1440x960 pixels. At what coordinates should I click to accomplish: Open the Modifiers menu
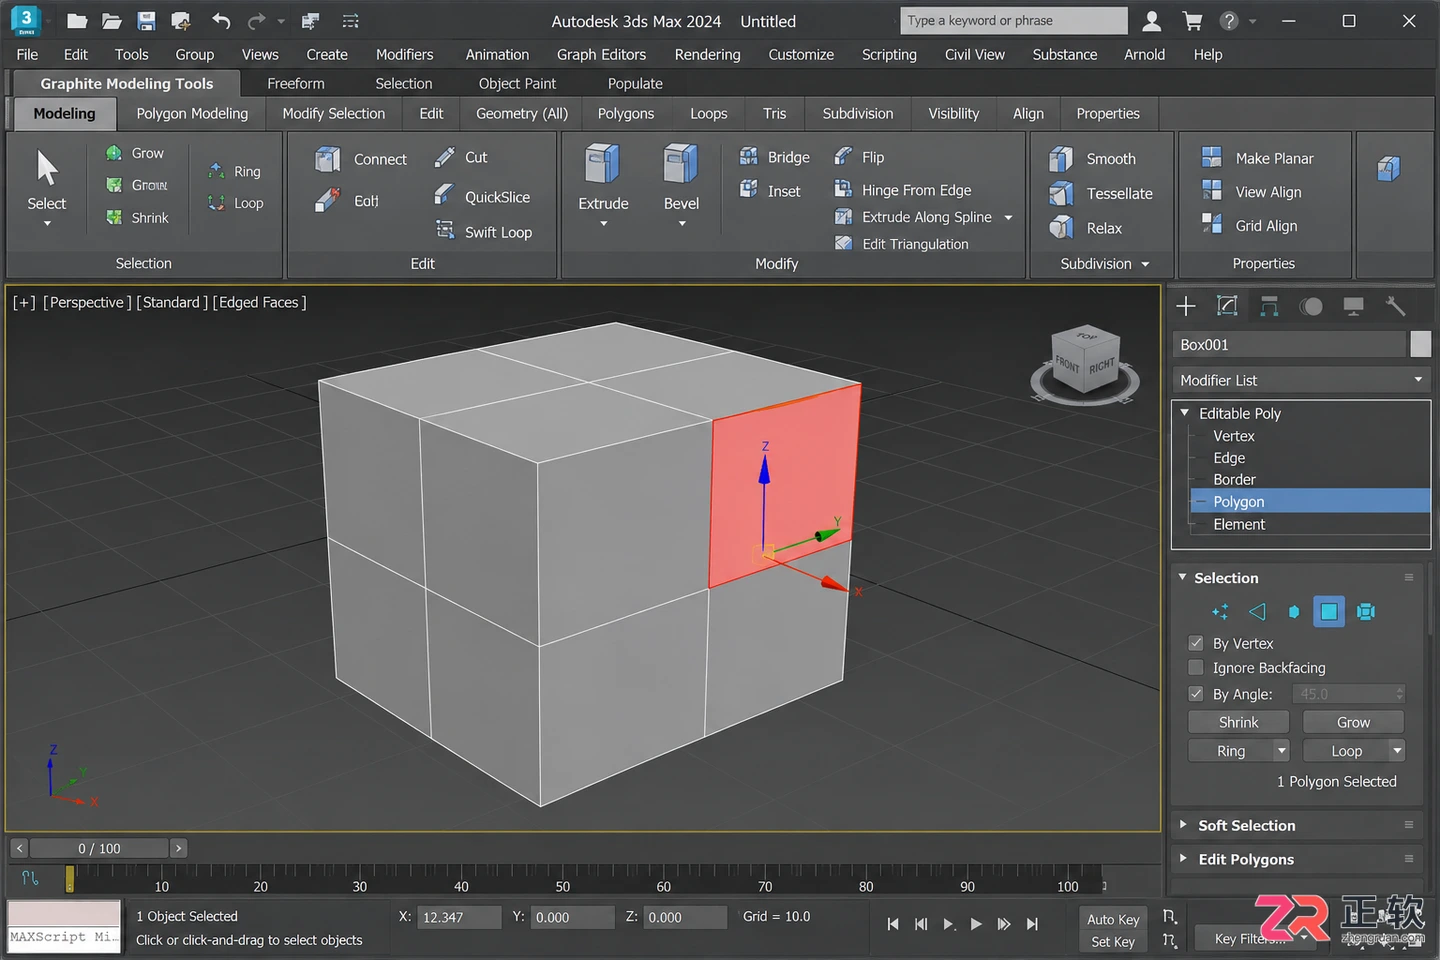(x=404, y=54)
